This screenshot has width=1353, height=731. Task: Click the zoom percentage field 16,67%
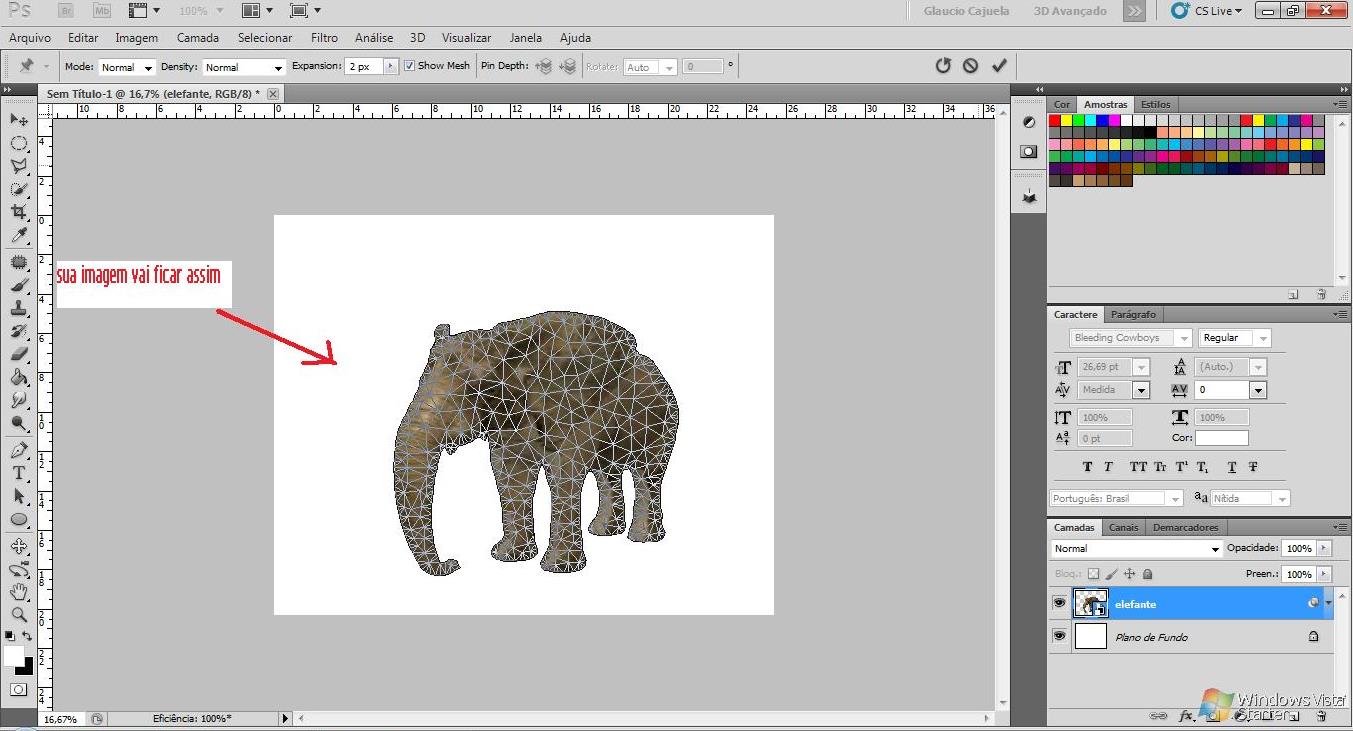[61, 719]
